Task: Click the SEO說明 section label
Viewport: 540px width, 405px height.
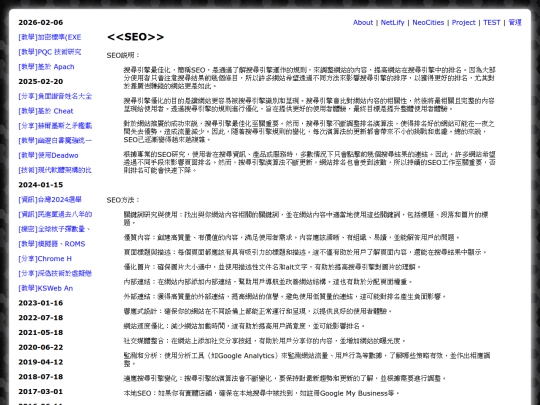Action: (x=123, y=55)
